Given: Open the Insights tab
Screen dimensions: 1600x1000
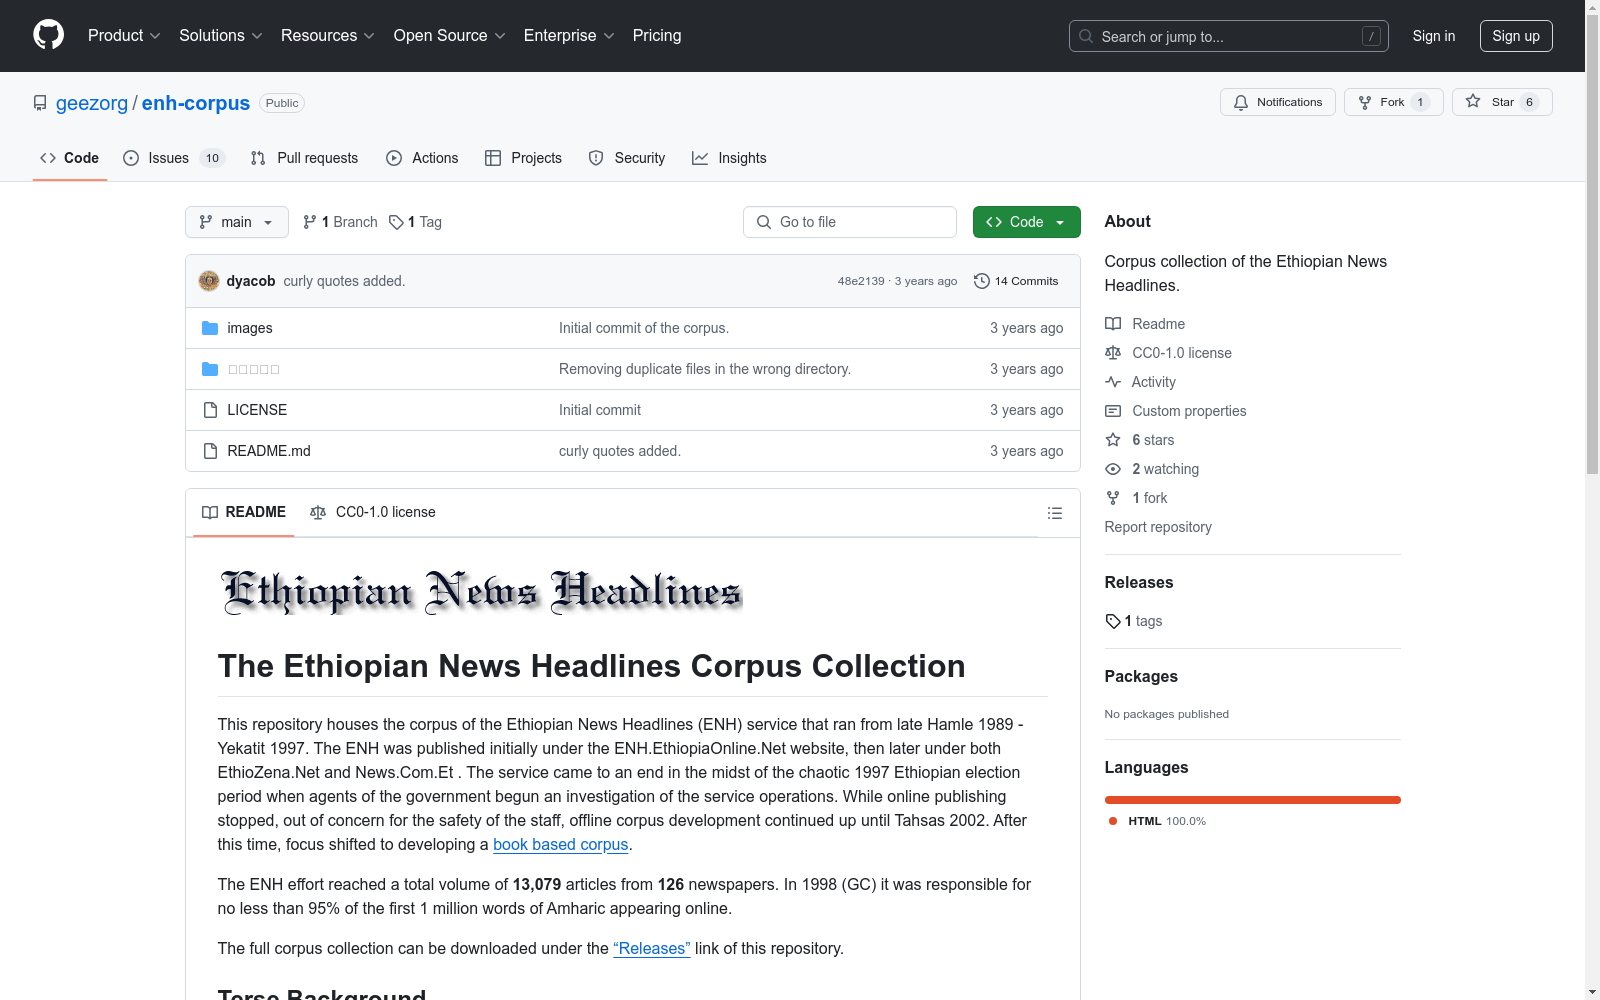Looking at the screenshot, I should click(729, 158).
